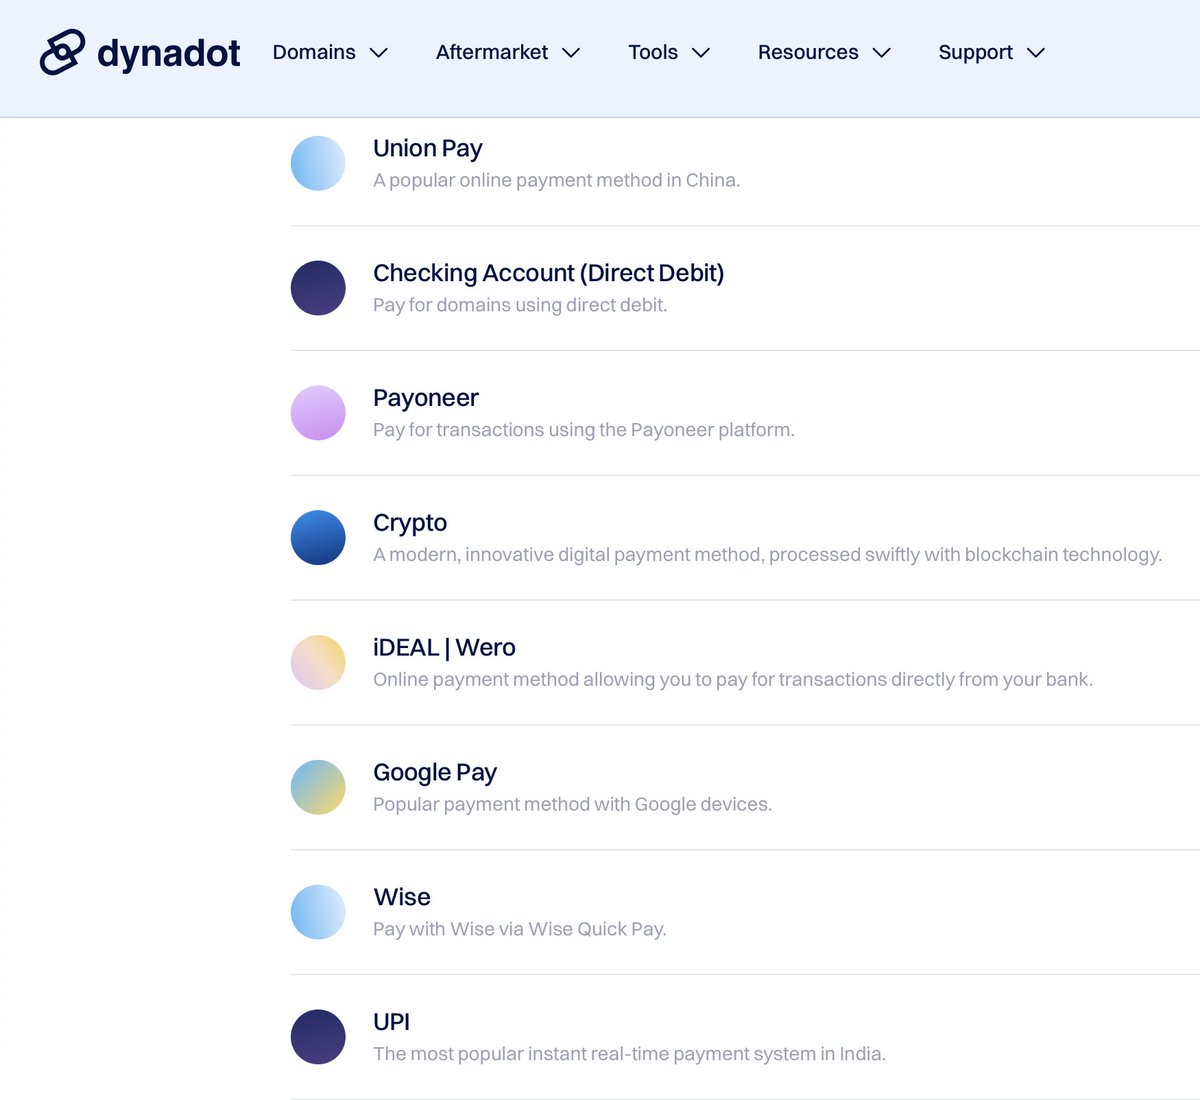The image size is (1200, 1100).
Task: Select the iDEAL | Wero heading
Action: pyautogui.click(x=444, y=647)
